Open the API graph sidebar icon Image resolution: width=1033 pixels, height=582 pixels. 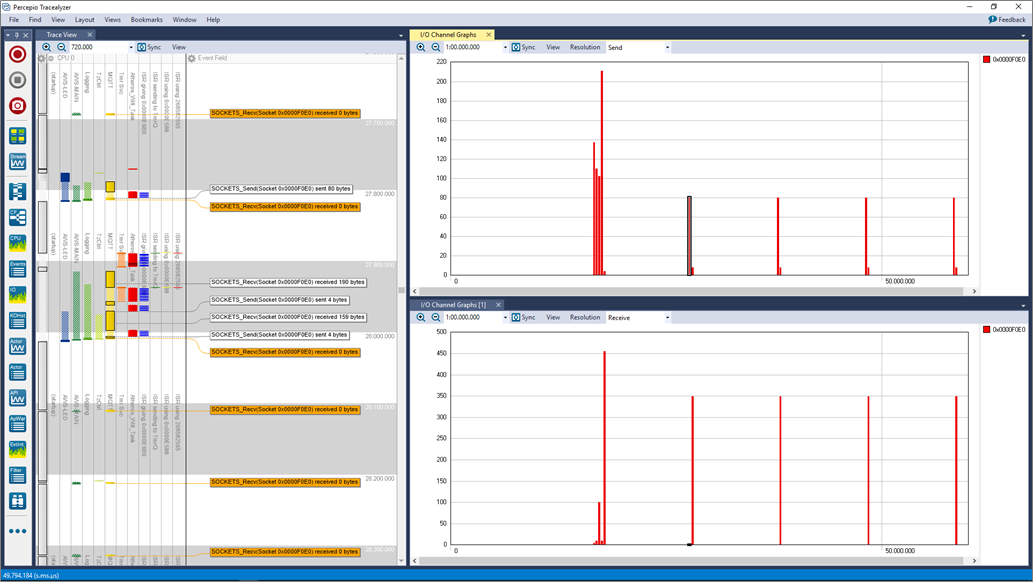(17, 397)
